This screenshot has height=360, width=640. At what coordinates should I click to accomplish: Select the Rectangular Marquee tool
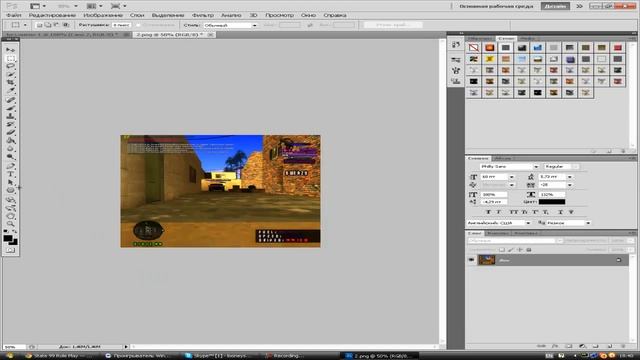click(11, 58)
